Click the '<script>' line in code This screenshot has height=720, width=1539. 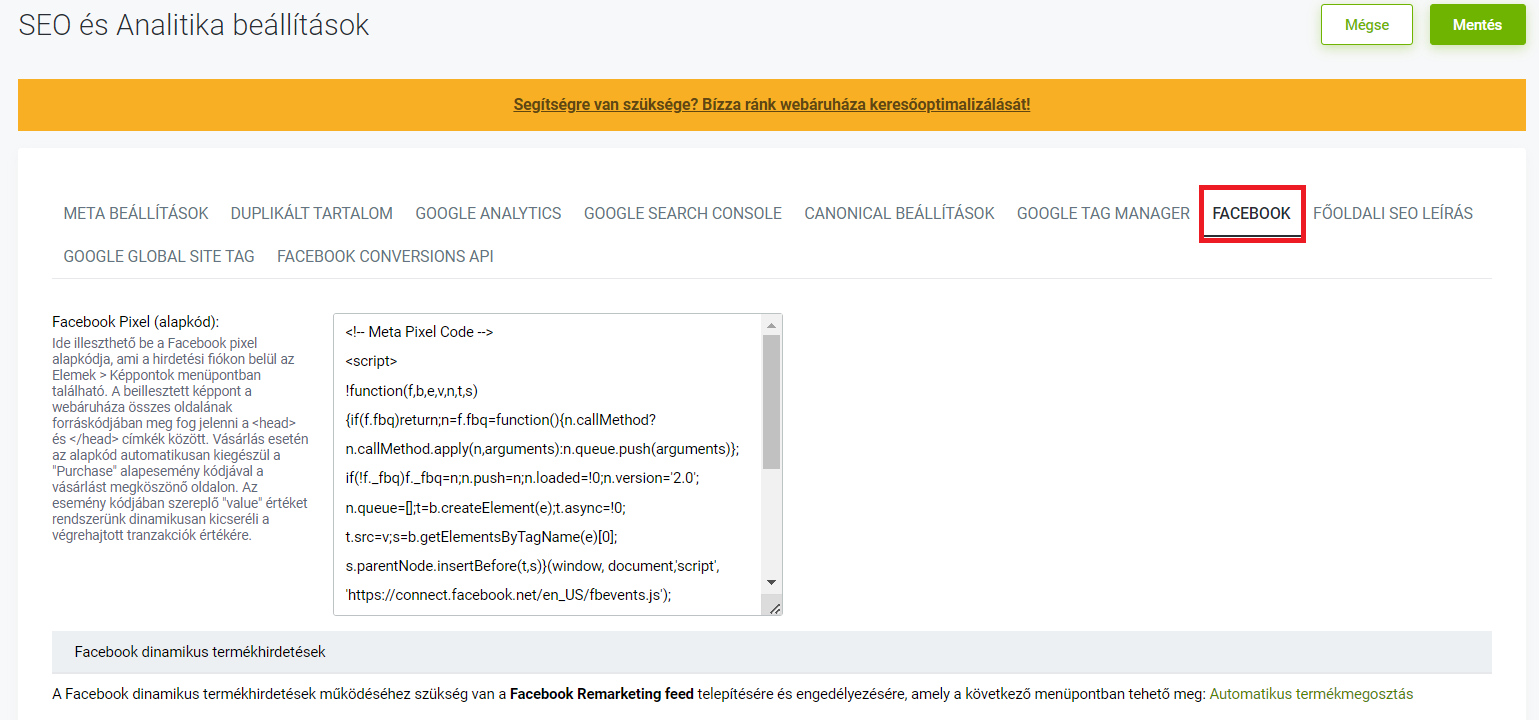coord(371,361)
